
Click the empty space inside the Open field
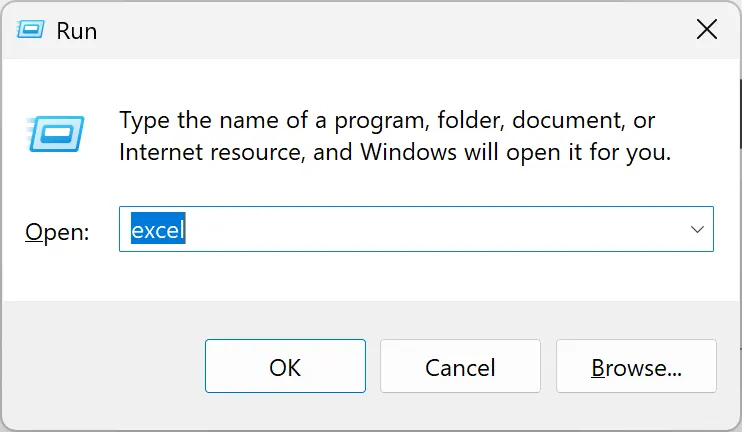[435, 229]
